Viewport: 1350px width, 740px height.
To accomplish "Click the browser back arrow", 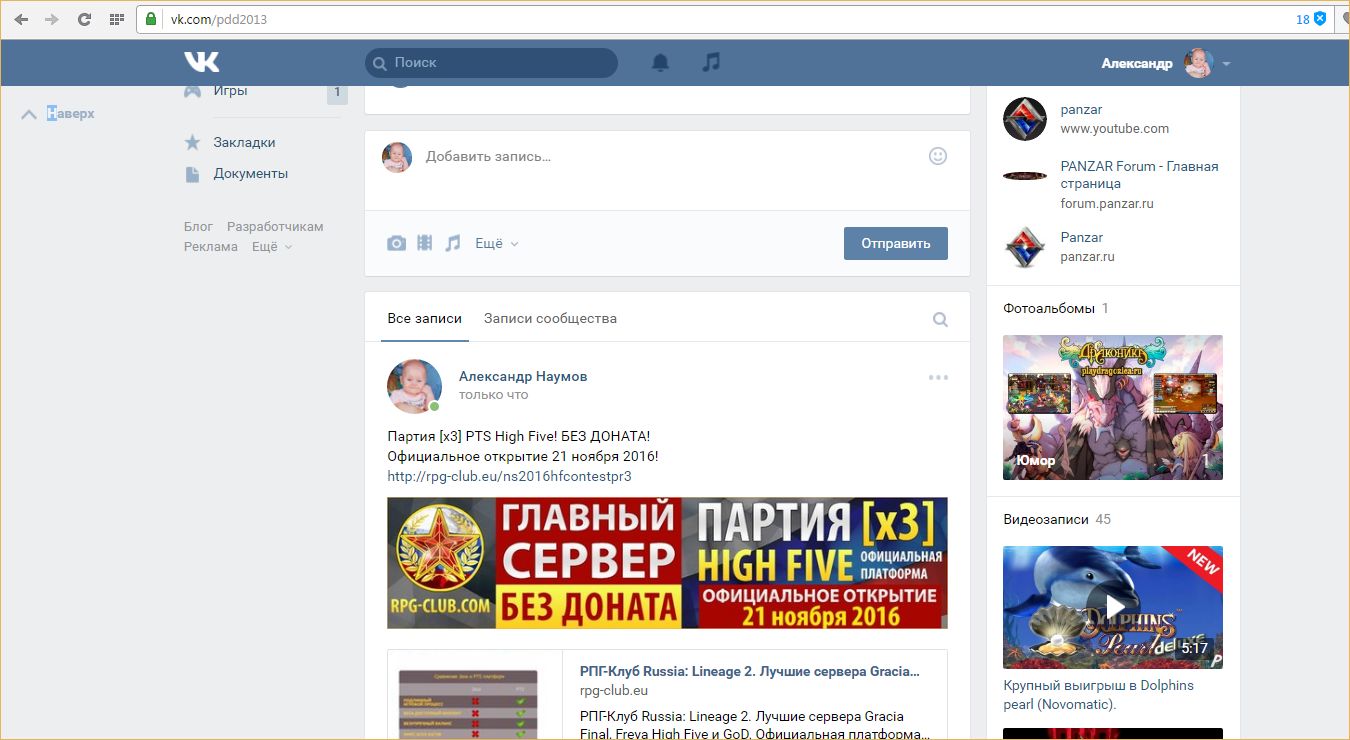I will click(x=22, y=19).
